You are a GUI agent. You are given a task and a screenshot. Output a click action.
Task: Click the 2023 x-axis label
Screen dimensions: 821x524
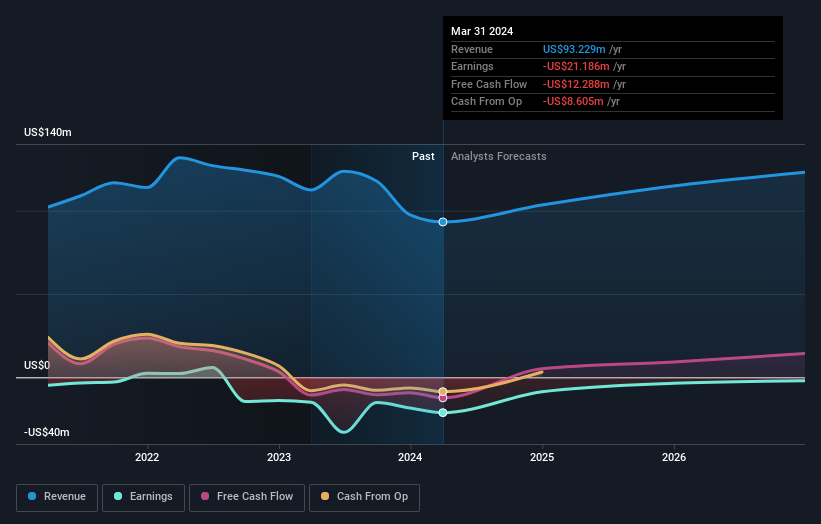[279, 458]
